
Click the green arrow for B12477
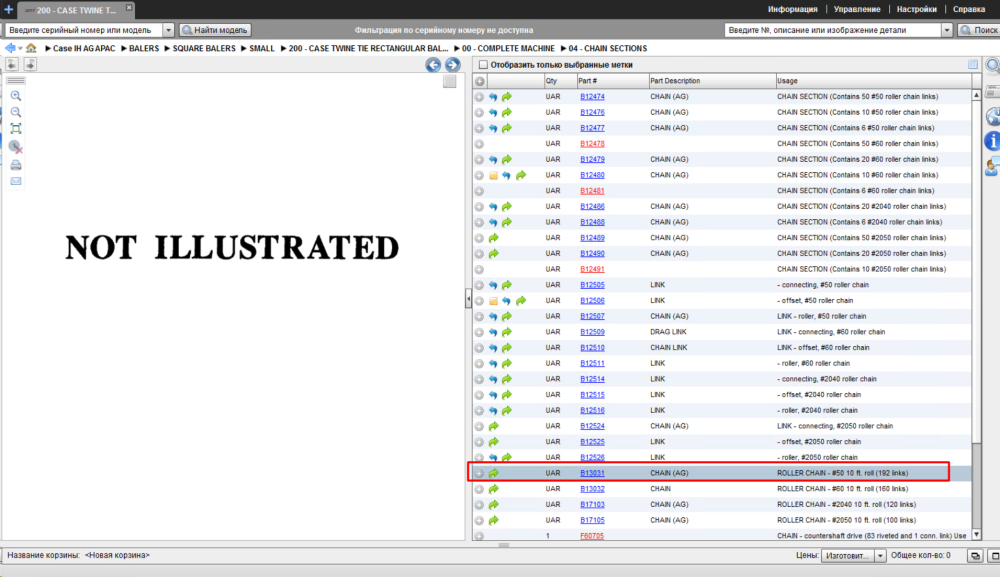[x=506, y=128]
